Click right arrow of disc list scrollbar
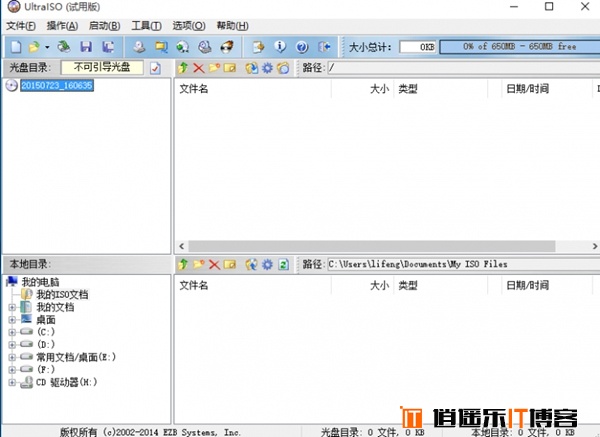Image resolution: width=600 pixels, height=437 pixels. (595, 246)
